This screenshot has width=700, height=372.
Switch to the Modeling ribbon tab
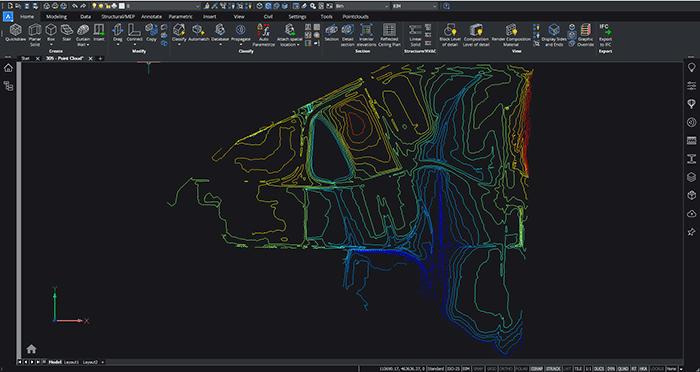(56, 17)
